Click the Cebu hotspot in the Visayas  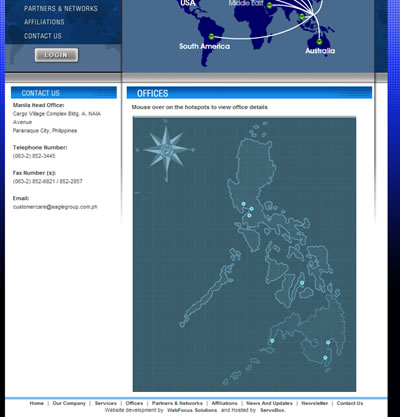click(302, 283)
